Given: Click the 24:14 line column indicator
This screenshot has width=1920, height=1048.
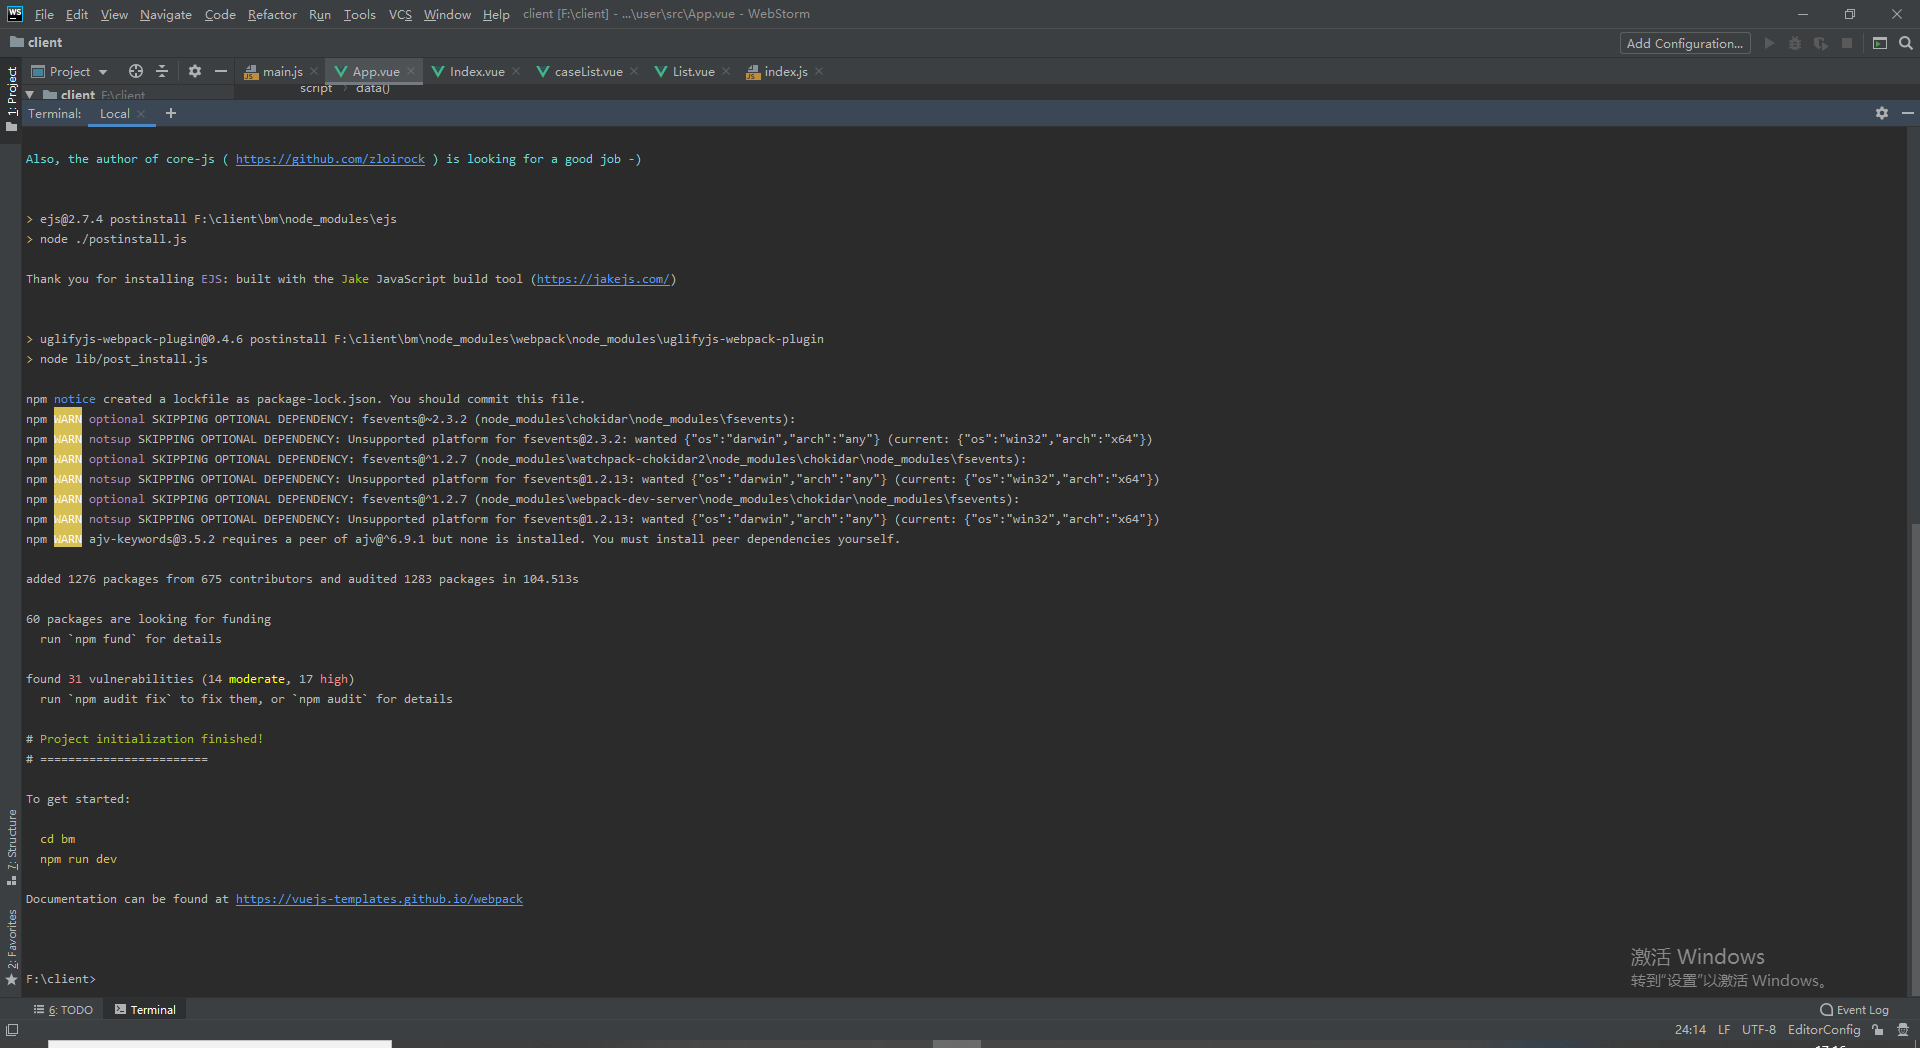Looking at the screenshot, I should 1690,1030.
